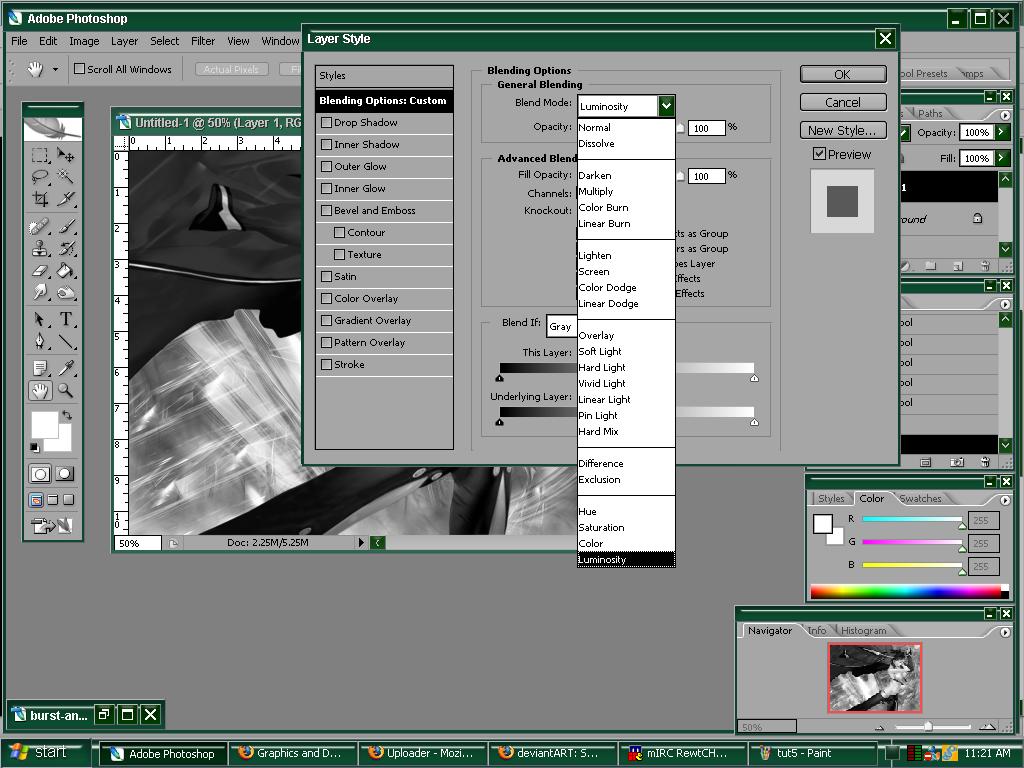Switch to Histogram tab

[863, 630]
